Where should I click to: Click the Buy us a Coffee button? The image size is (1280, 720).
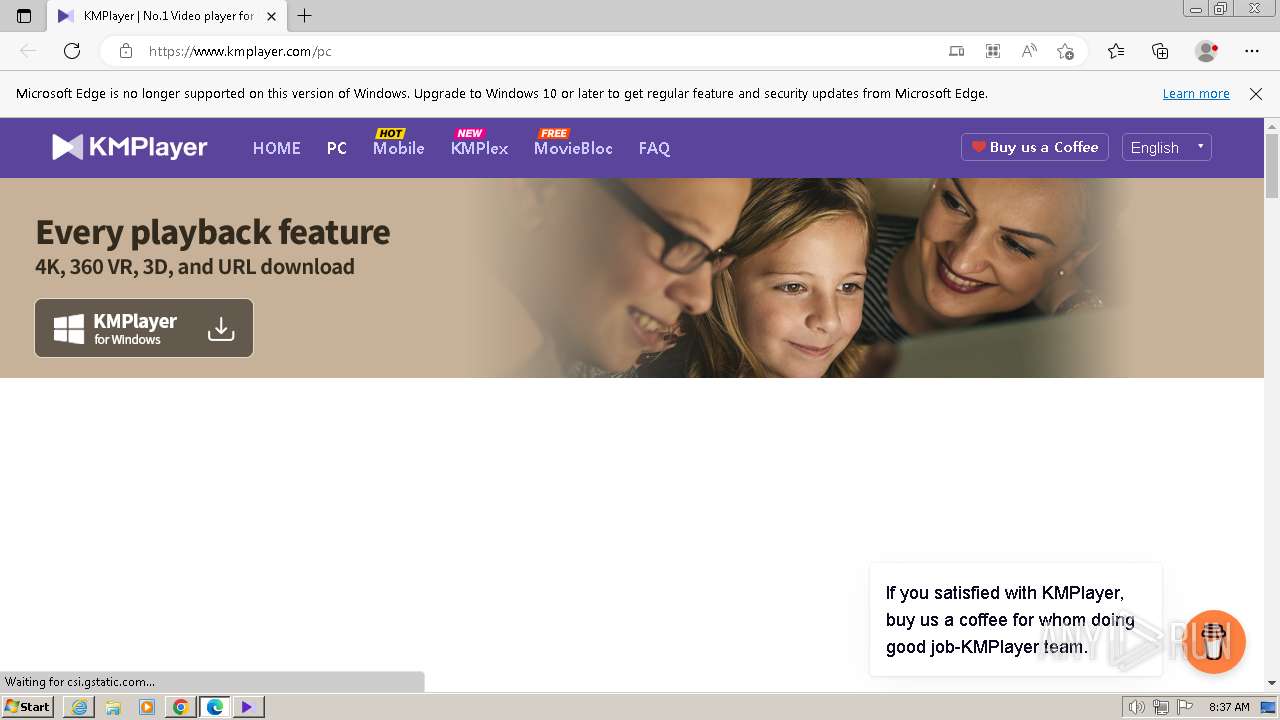pyautogui.click(x=1035, y=147)
